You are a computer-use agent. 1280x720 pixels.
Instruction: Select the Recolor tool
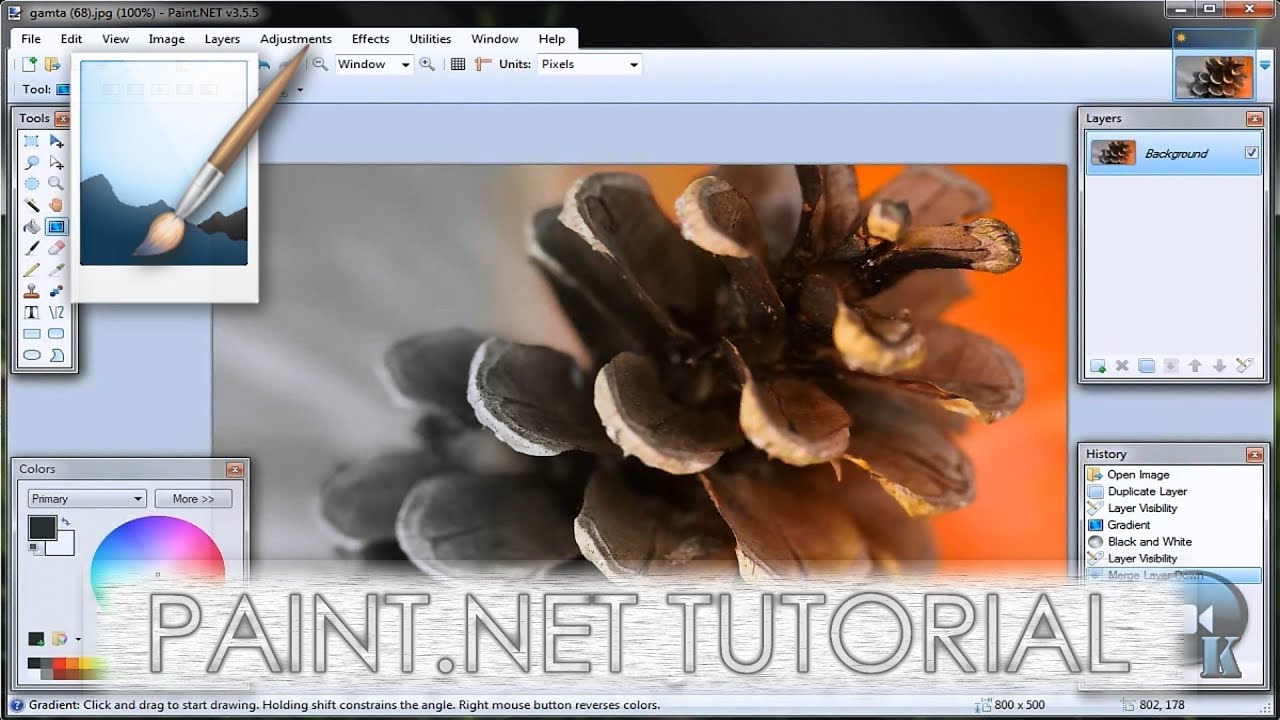click(56, 291)
